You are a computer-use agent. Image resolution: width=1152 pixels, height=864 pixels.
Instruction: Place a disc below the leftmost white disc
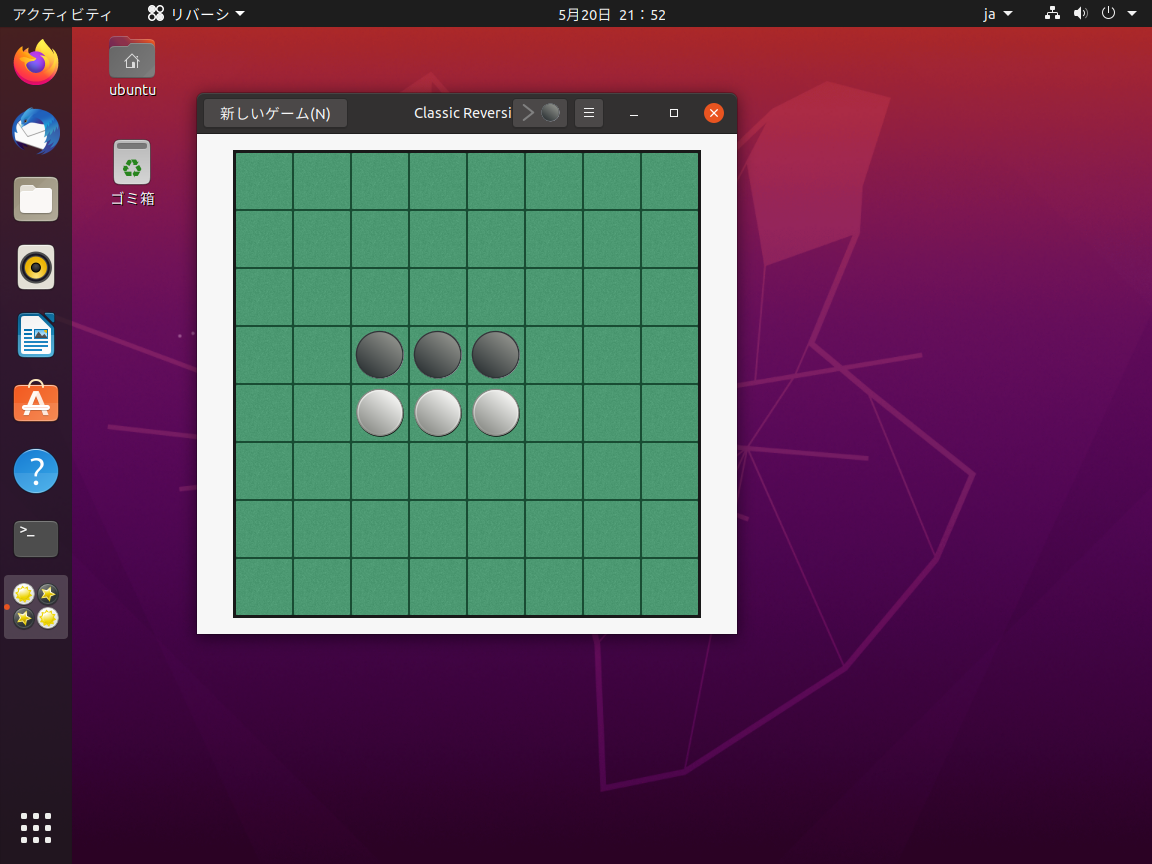380,471
